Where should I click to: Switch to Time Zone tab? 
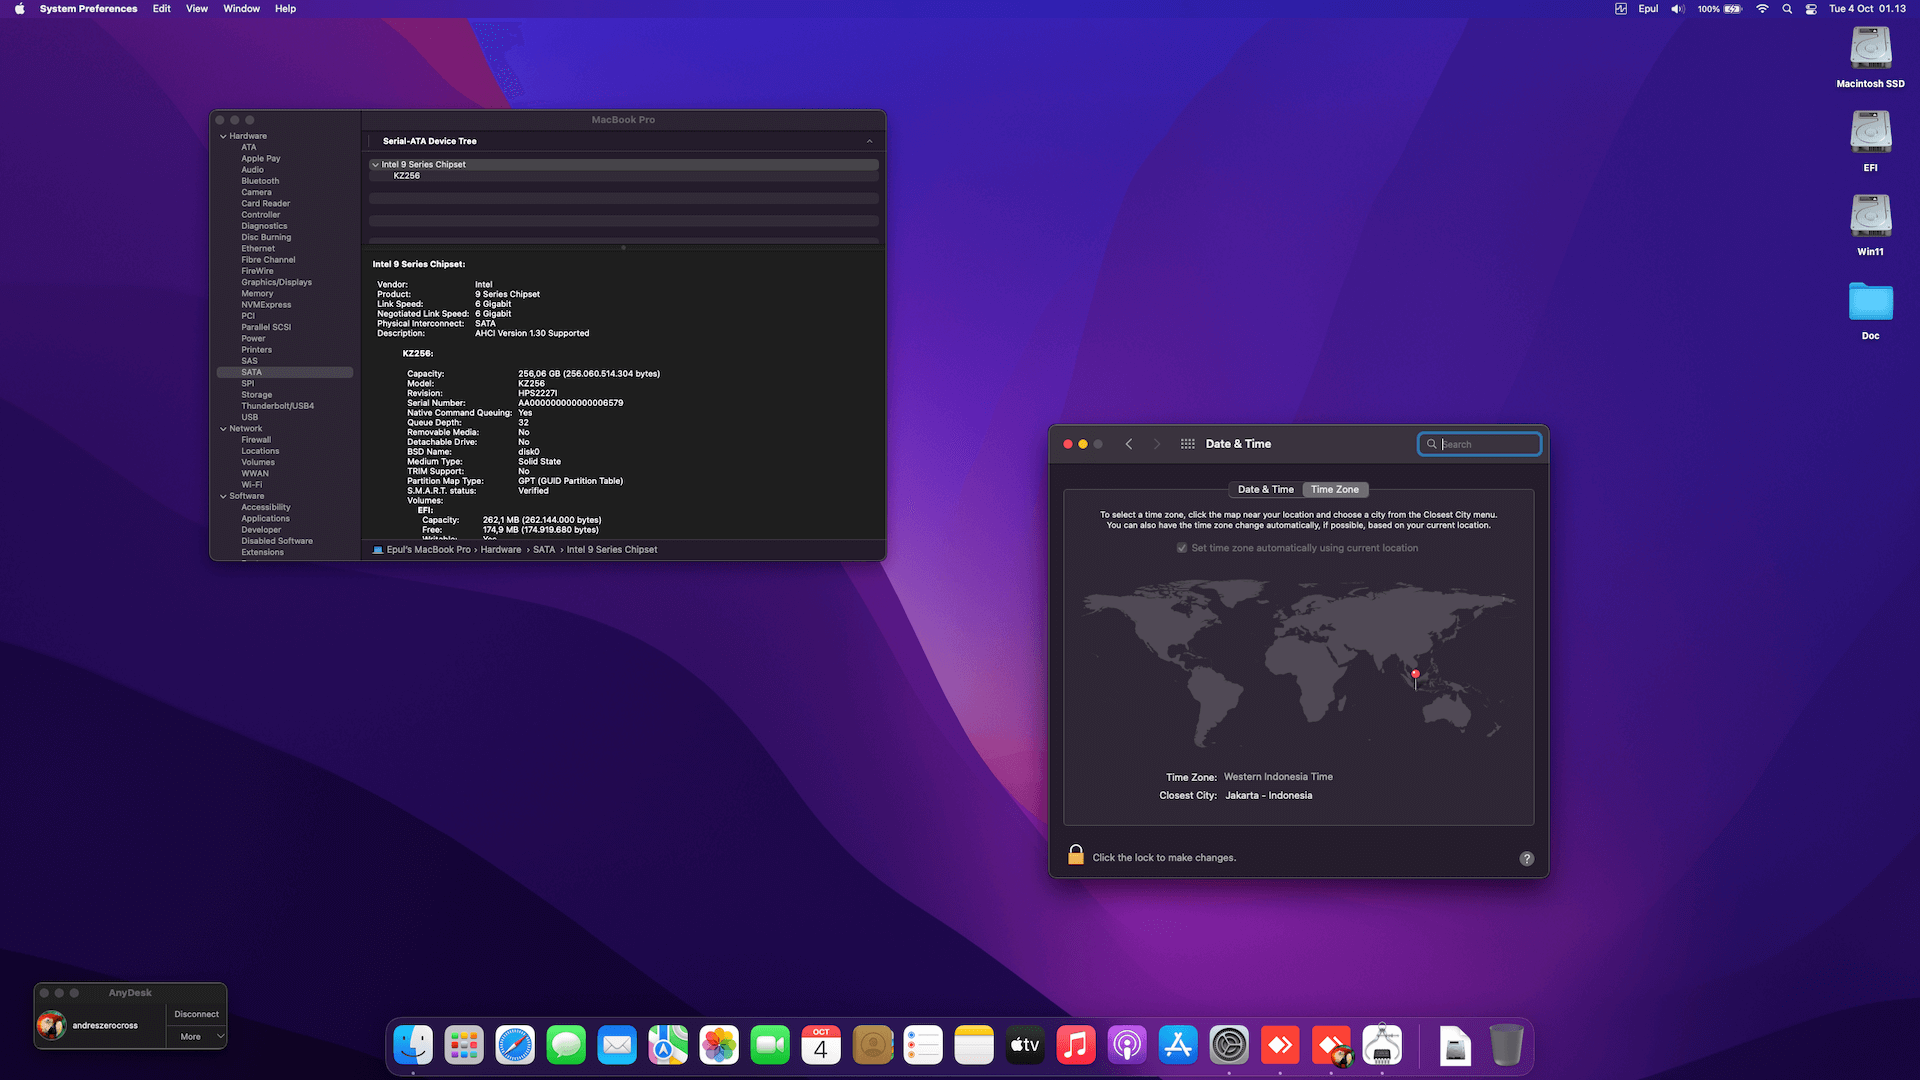click(x=1335, y=490)
